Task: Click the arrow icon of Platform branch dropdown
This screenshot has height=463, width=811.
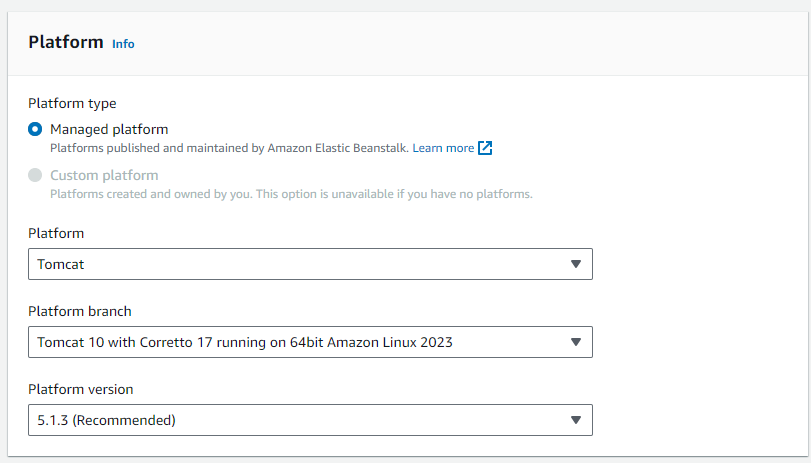Action: (x=576, y=342)
